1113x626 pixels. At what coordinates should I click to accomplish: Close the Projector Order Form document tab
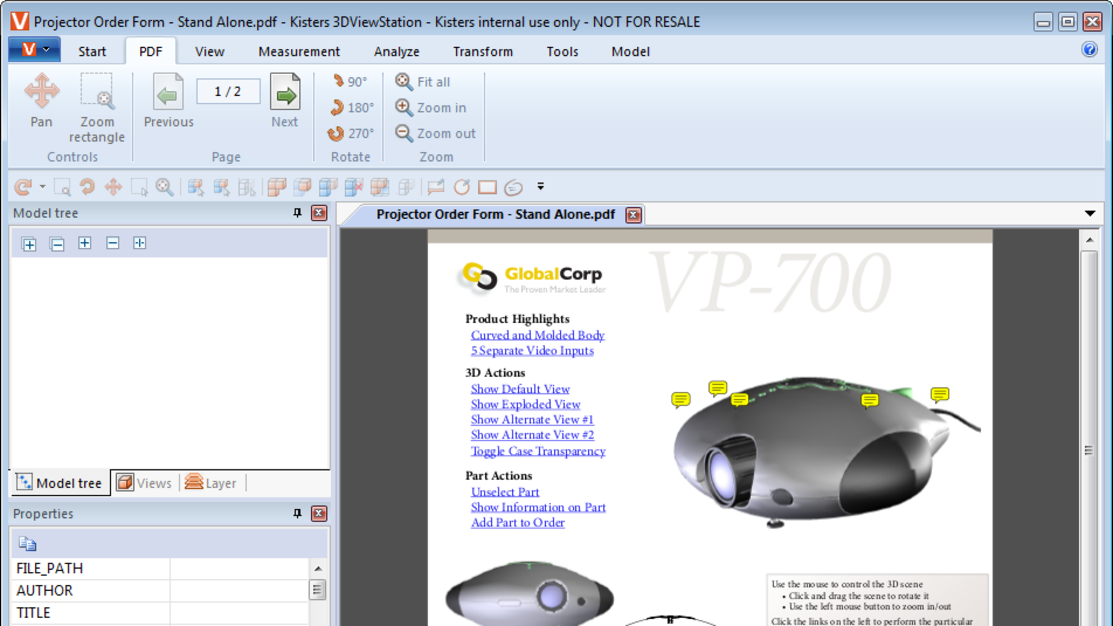[x=634, y=214]
